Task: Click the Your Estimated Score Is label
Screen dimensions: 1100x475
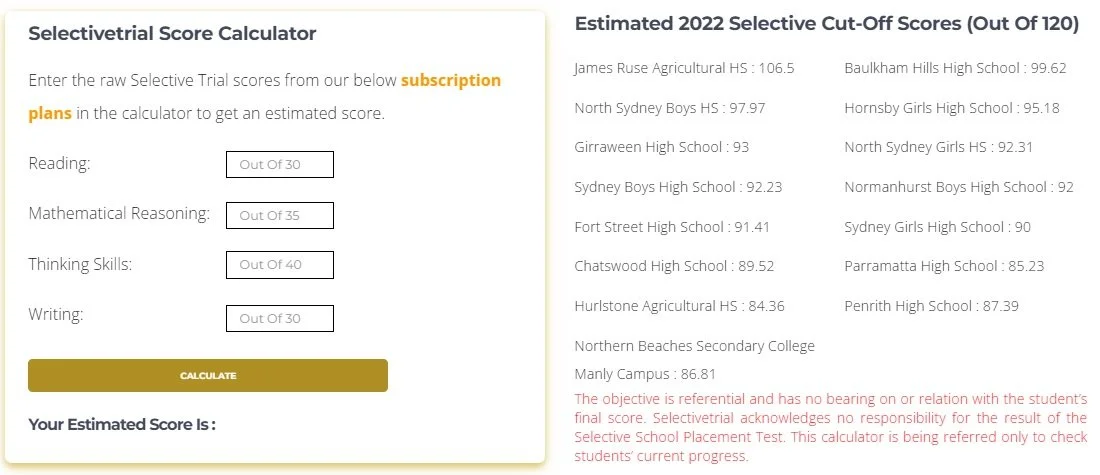Action: click(122, 424)
